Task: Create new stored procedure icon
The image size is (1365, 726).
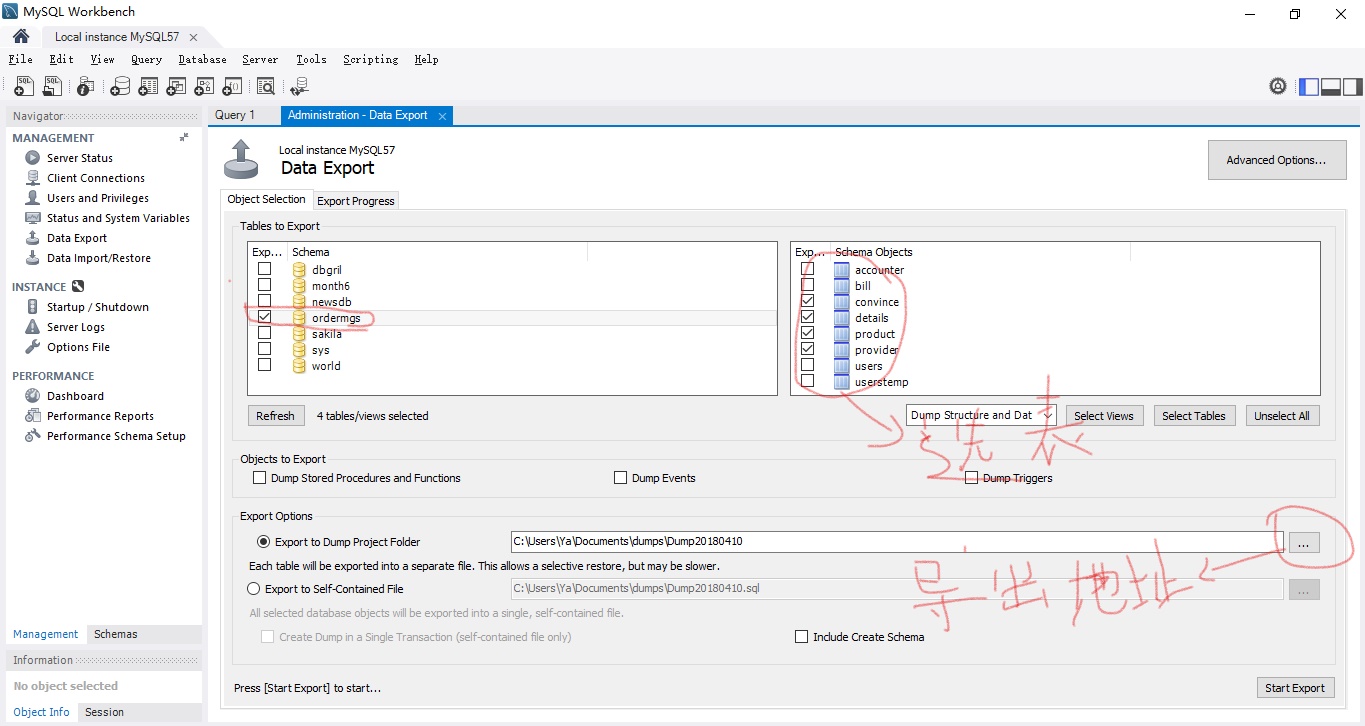Action: (204, 87)
